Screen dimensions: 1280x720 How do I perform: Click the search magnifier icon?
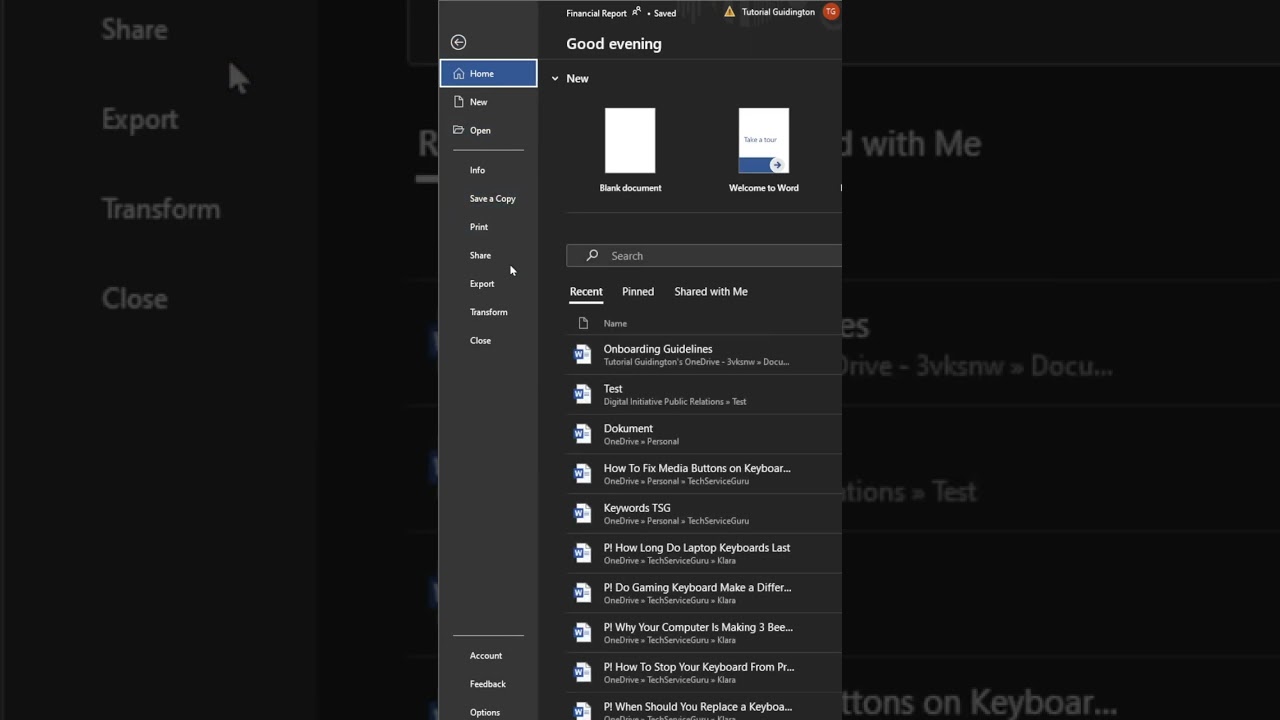click(x=592, y=256)
